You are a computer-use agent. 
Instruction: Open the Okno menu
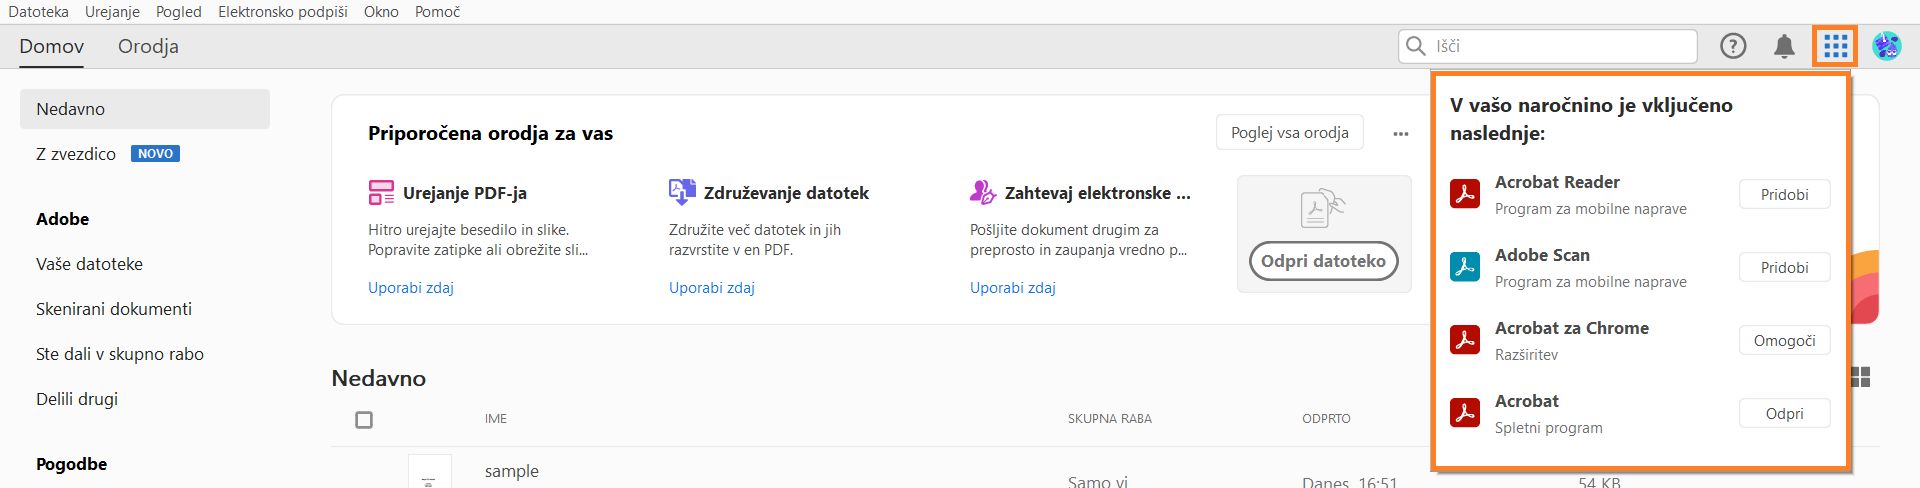381,12
